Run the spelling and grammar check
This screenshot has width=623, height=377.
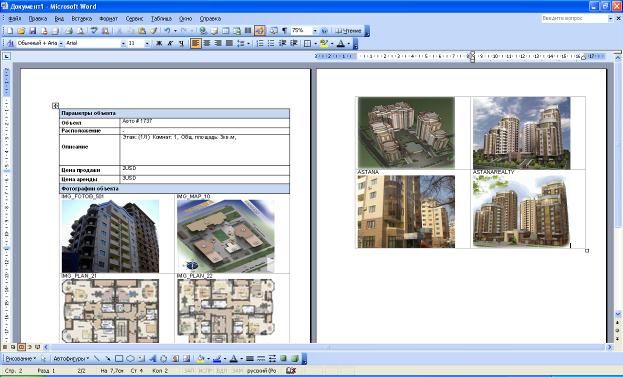94,31
